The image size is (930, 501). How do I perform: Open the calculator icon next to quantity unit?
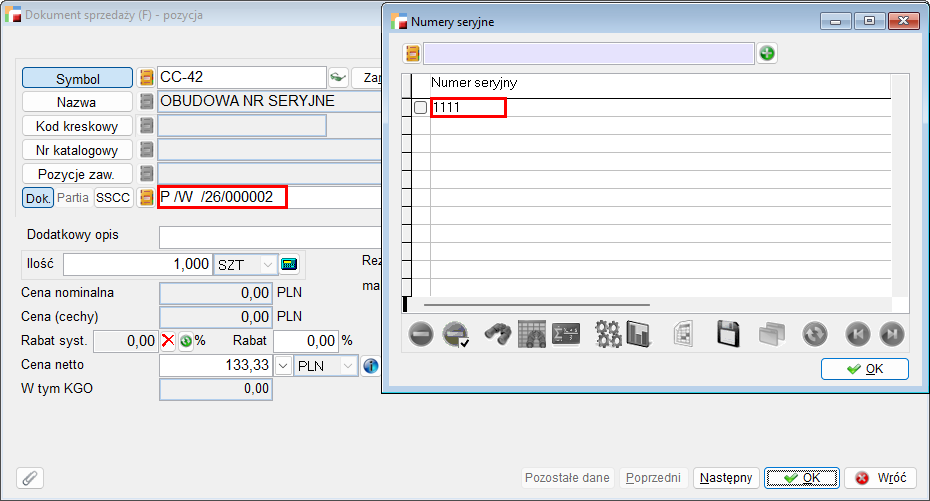[290, 264]
